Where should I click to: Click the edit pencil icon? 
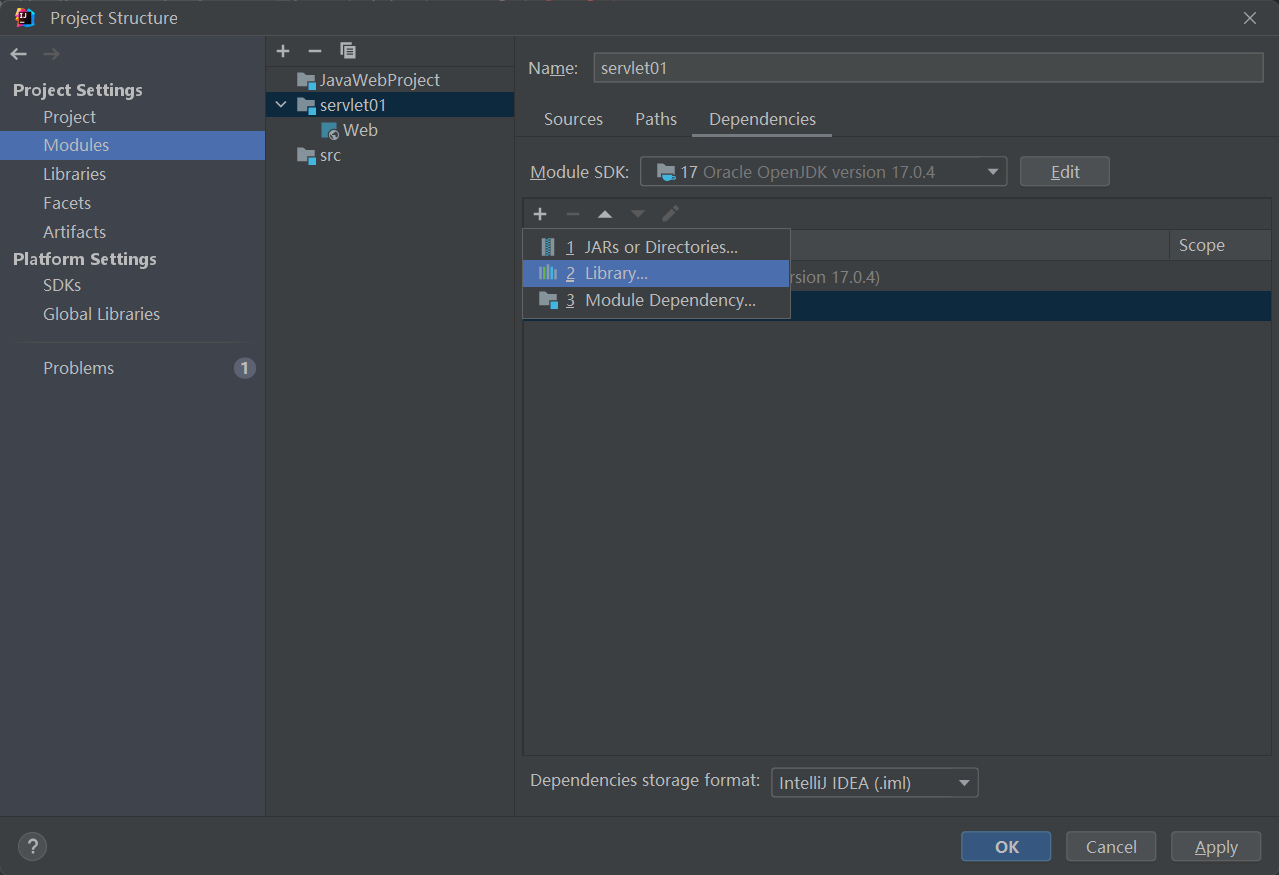click(x=671, y=214)
